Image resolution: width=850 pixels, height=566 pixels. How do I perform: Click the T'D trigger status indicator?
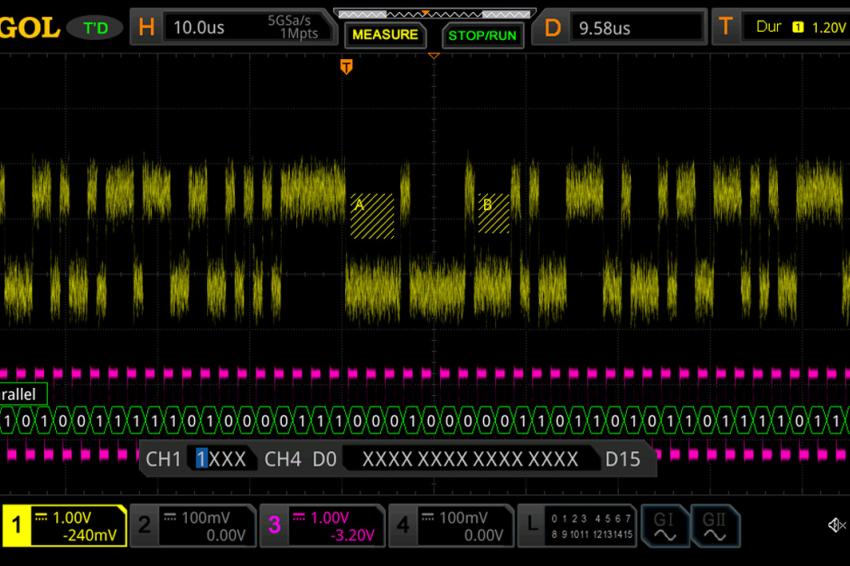(95, 28)
